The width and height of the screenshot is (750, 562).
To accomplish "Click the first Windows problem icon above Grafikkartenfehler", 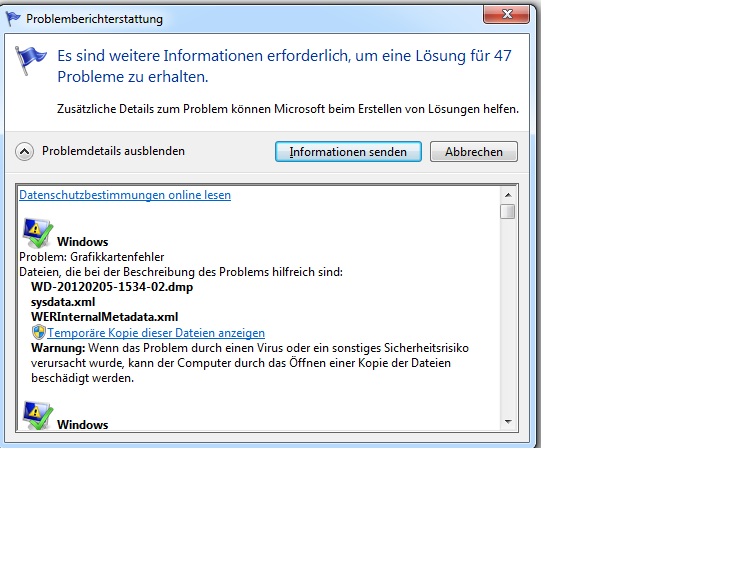I will click(37, 233).
